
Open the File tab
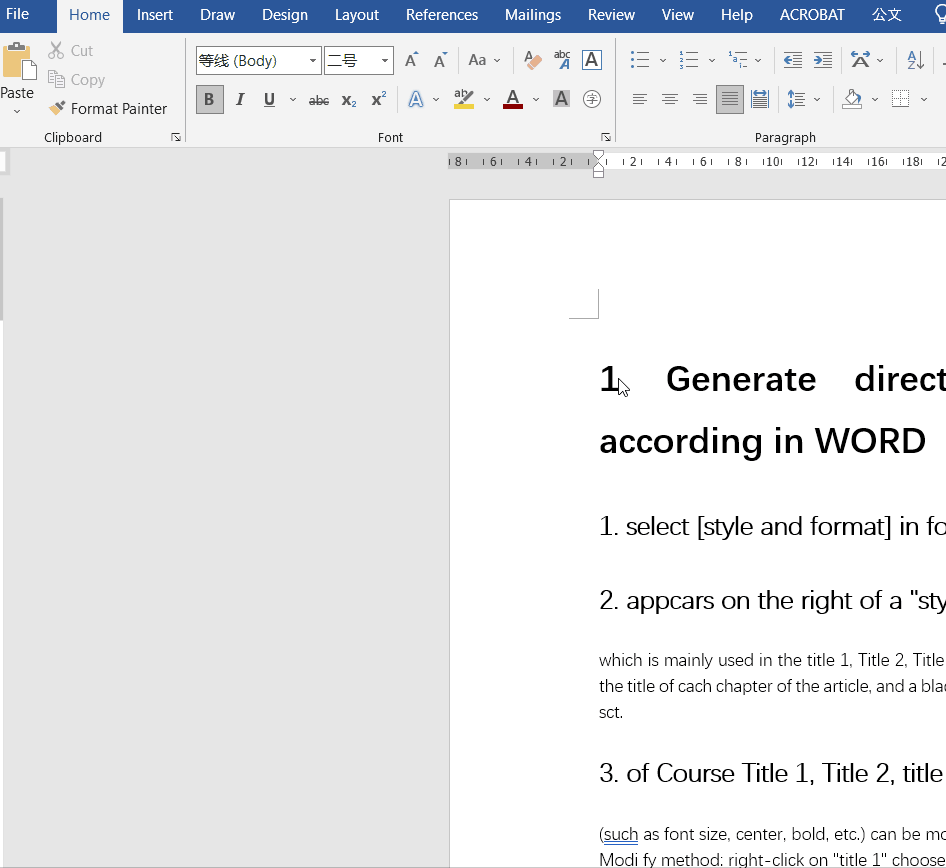coord(17,14)
